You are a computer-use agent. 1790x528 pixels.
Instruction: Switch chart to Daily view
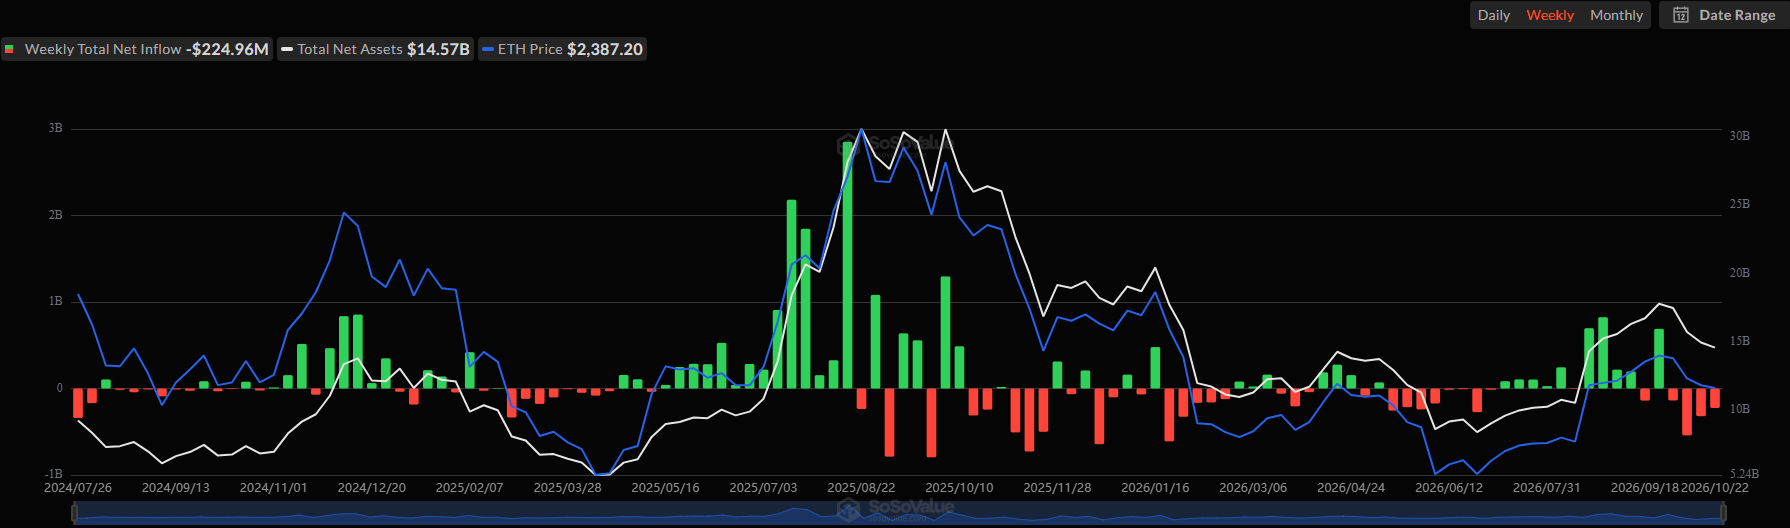click(x=1493, y=15)
